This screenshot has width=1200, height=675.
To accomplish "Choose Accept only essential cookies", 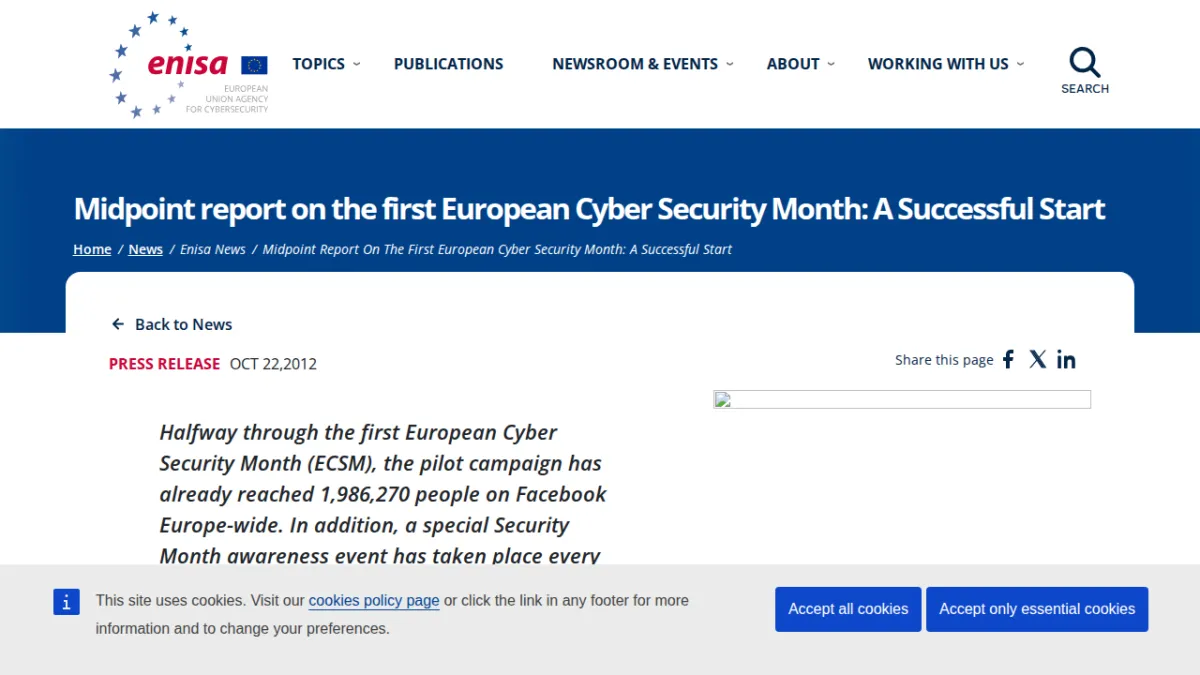I will click(x=1037, y=609).
